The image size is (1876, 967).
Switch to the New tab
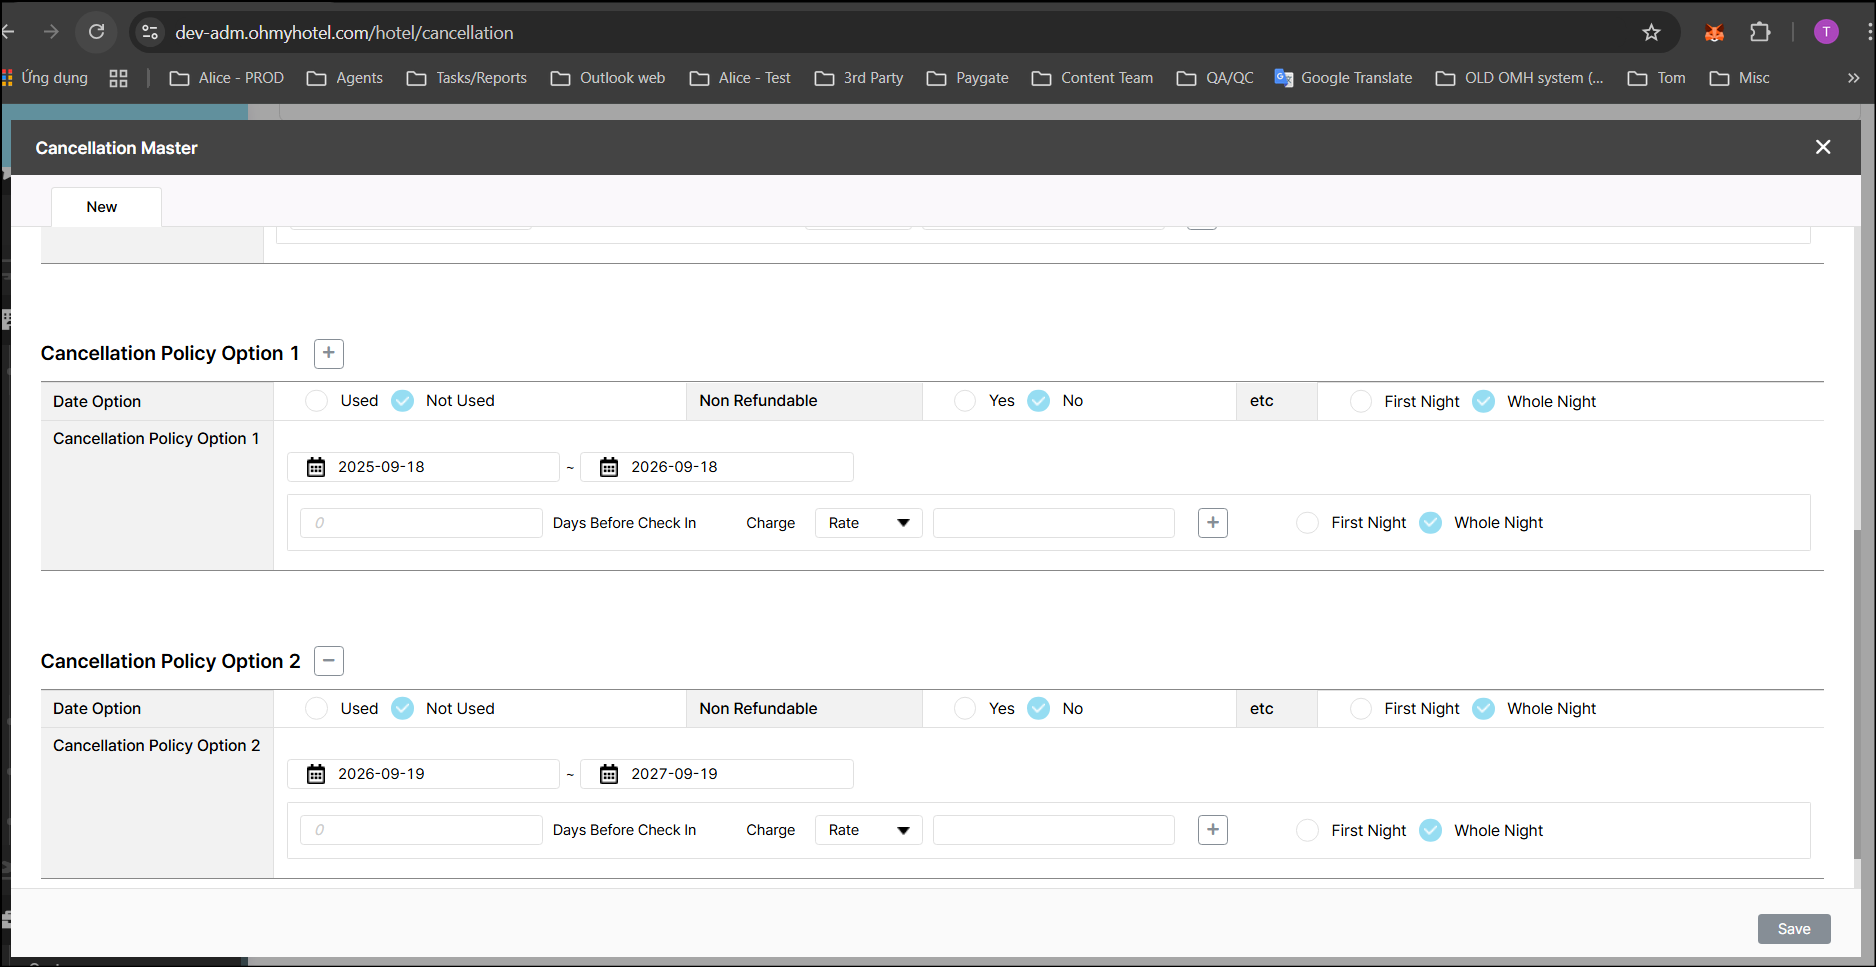(x=102, y=207)
